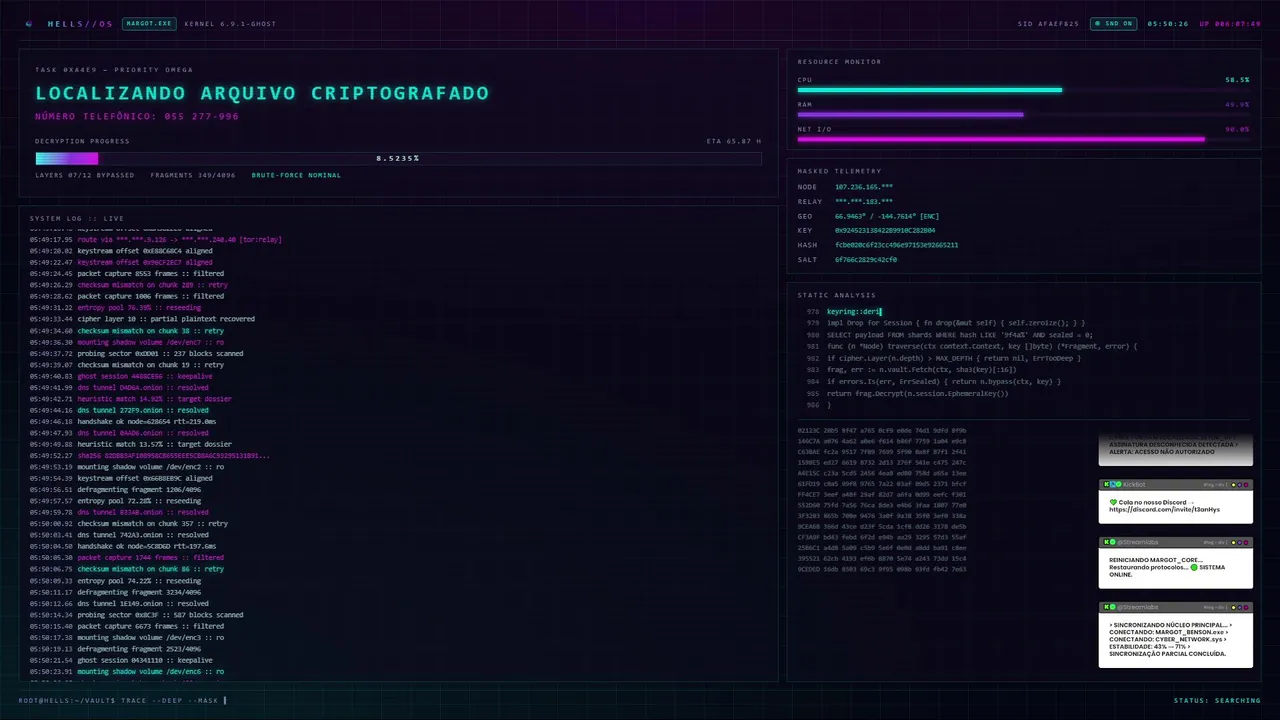This screenshot has height=720, width=1280.
Task: Click the KEY value 0x92452313842B9910C282B04
Action: tap(885, 230)
